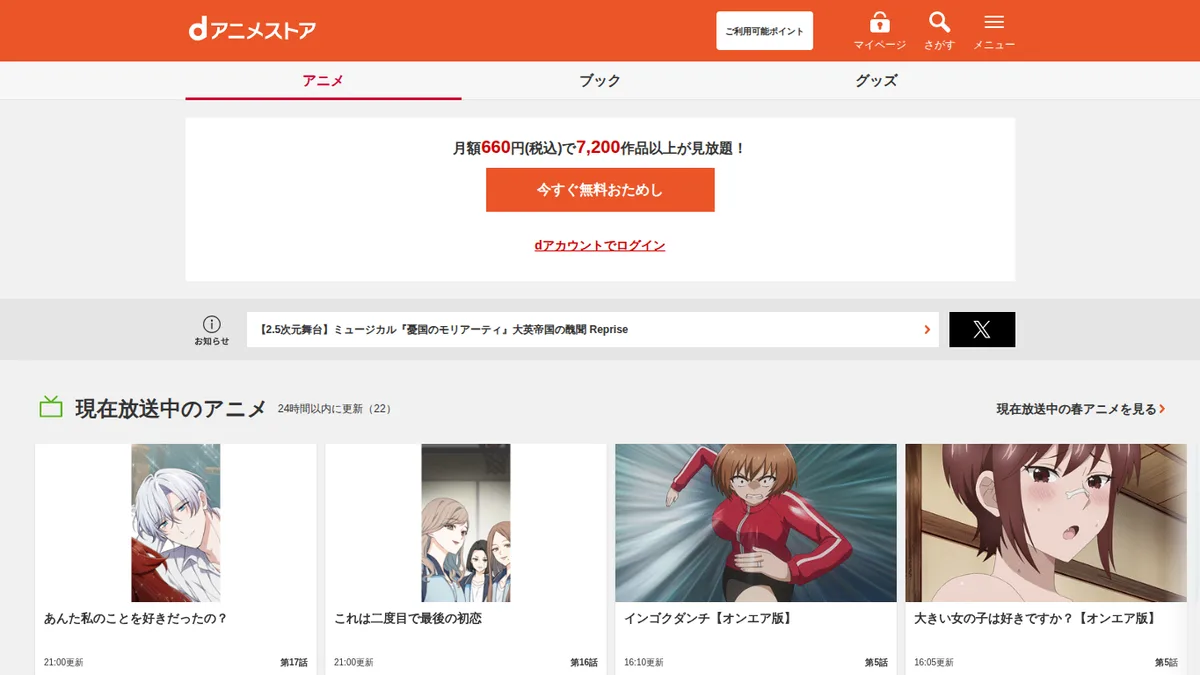Screen dimensions: 1200x675
Task: Click title あんた私のことを好きだったの？
Action: pos(136,619)
